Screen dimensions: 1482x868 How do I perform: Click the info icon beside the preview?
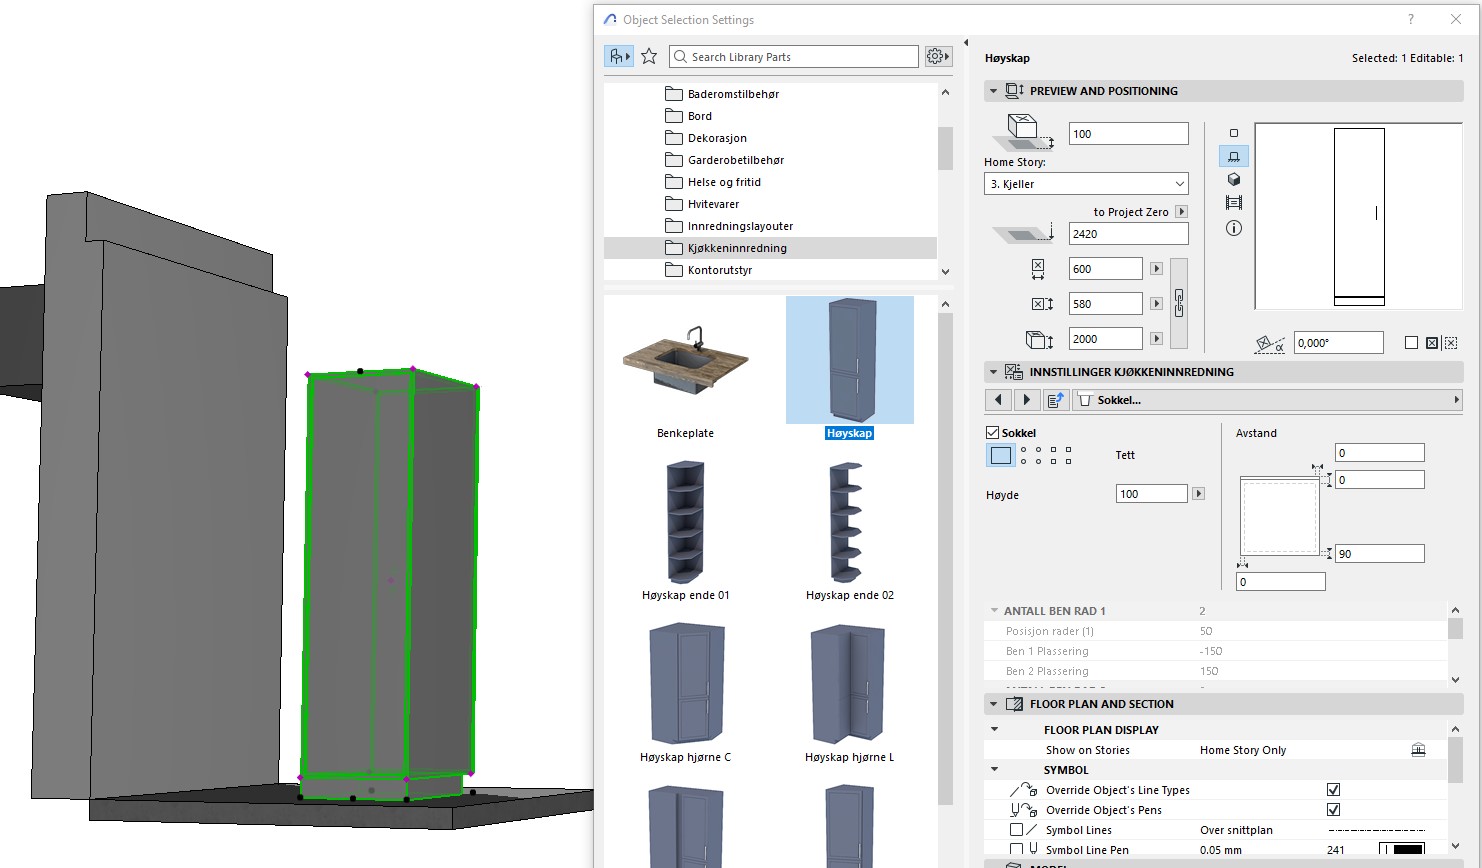click(x=1234, y=228)
